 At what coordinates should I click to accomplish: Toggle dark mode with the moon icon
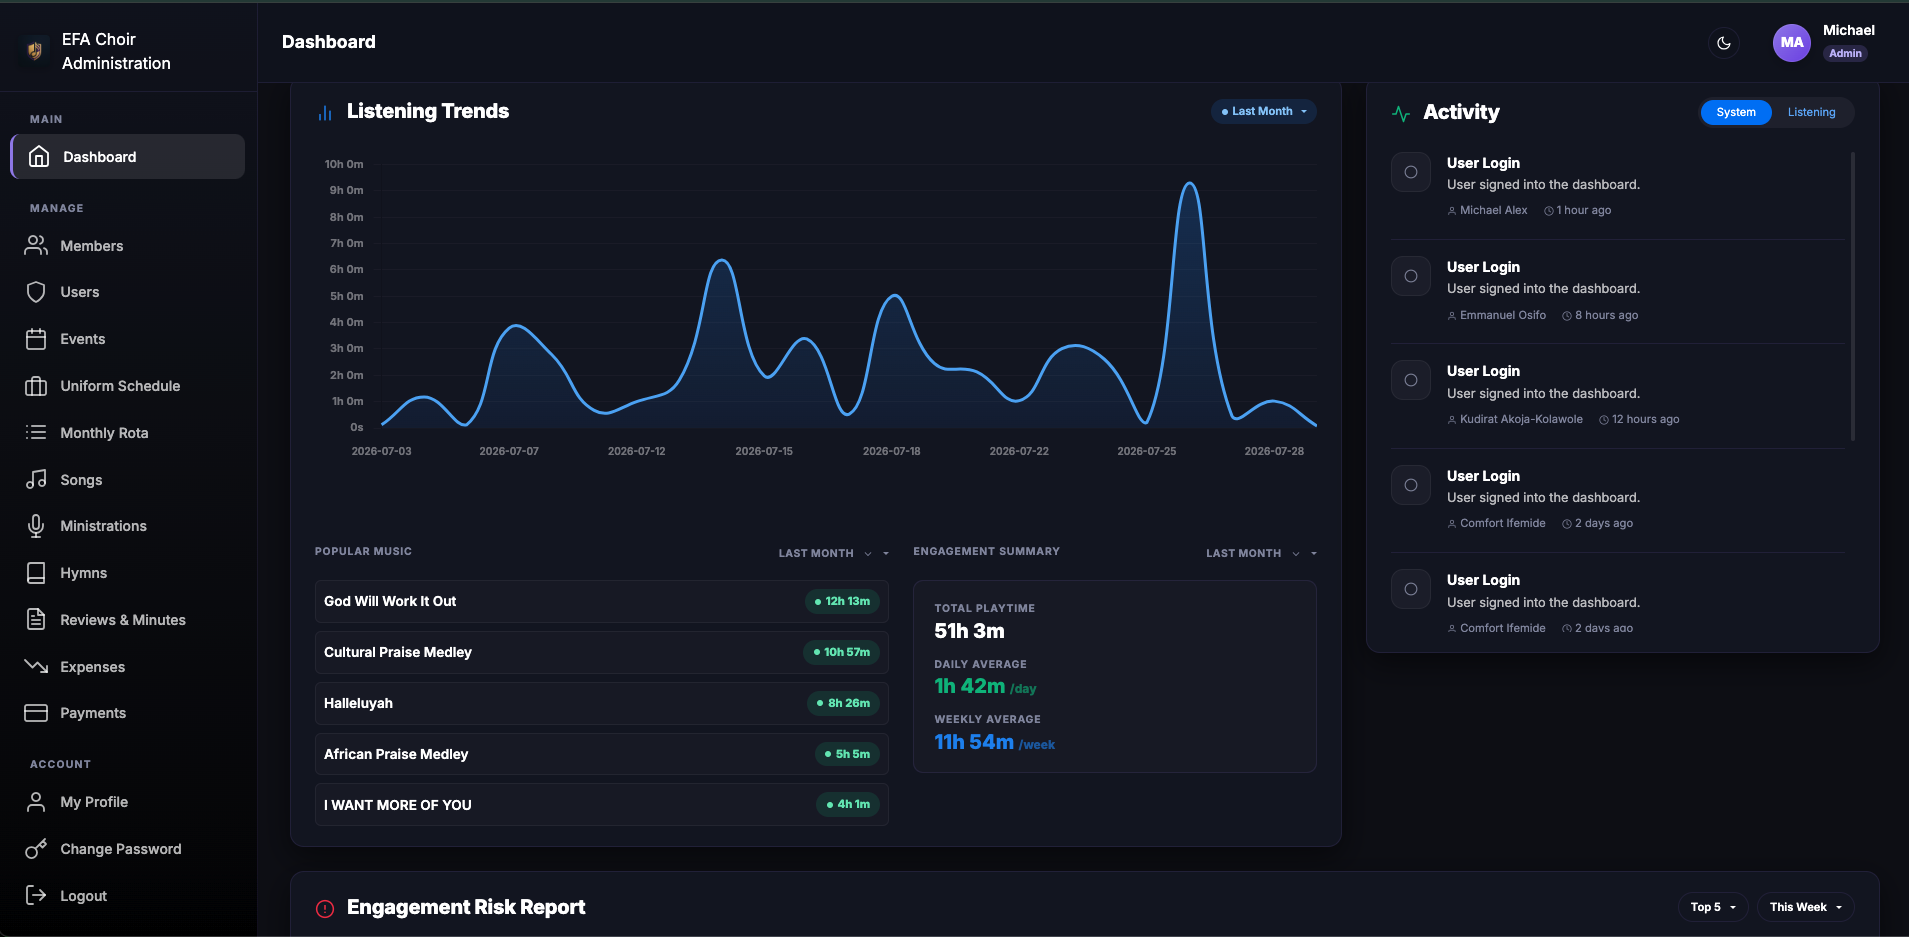click(1723, 43)
